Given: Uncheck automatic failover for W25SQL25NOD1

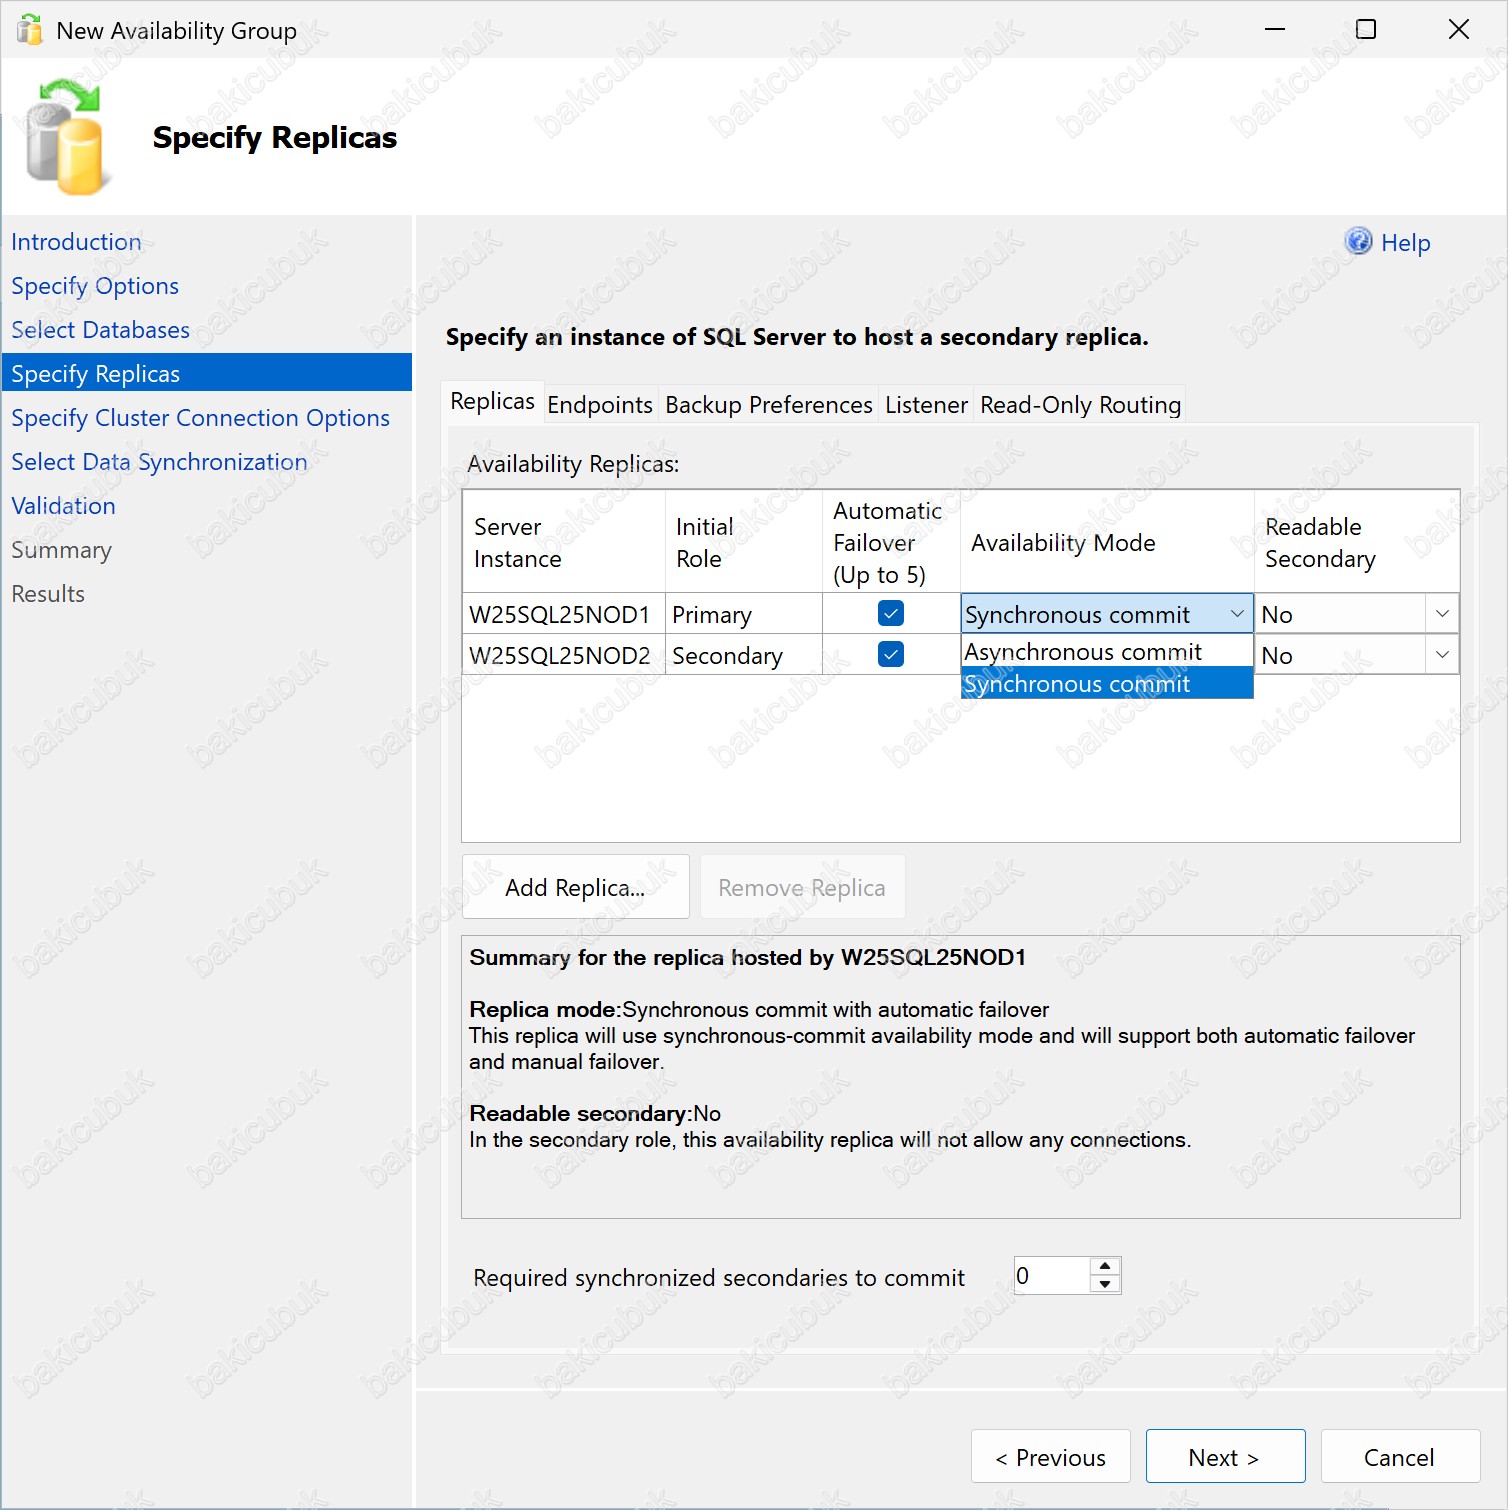Looking at the screenshot, I should (890, 613).
